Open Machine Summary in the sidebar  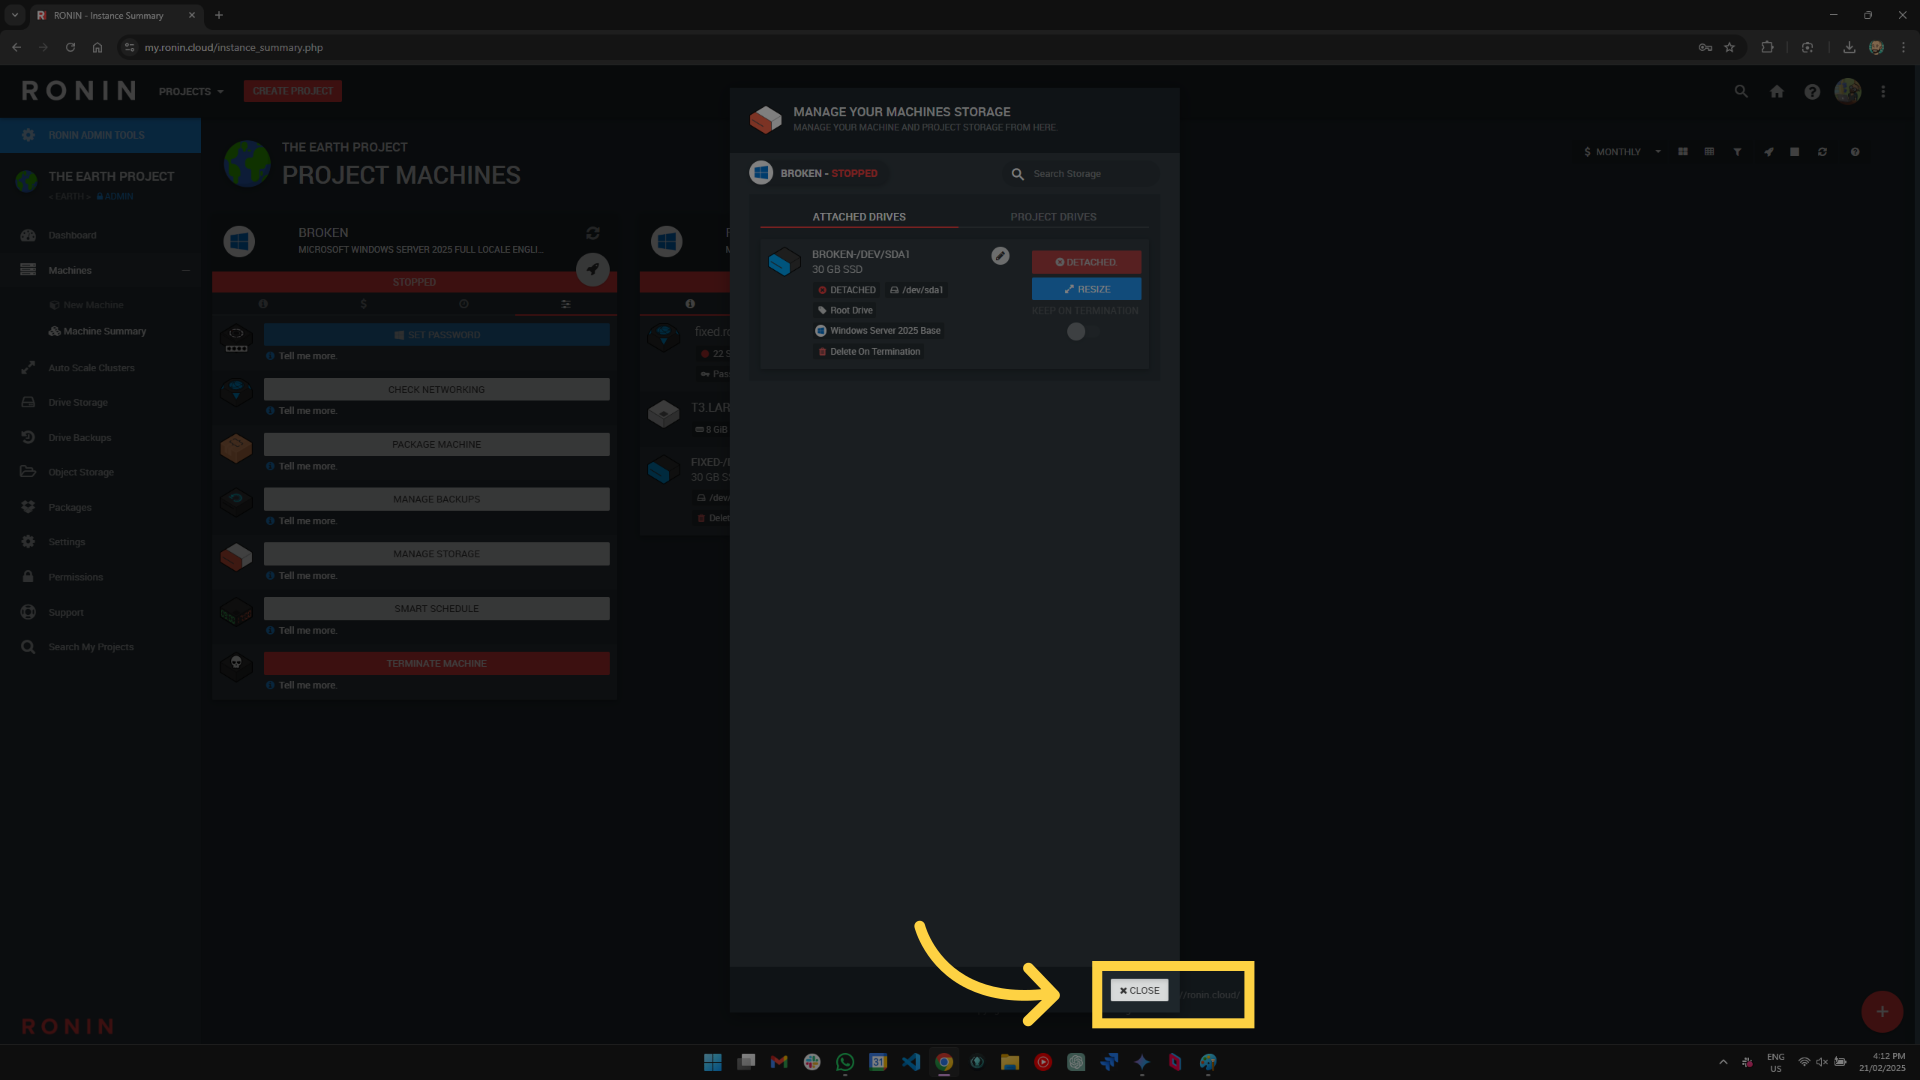98,331
